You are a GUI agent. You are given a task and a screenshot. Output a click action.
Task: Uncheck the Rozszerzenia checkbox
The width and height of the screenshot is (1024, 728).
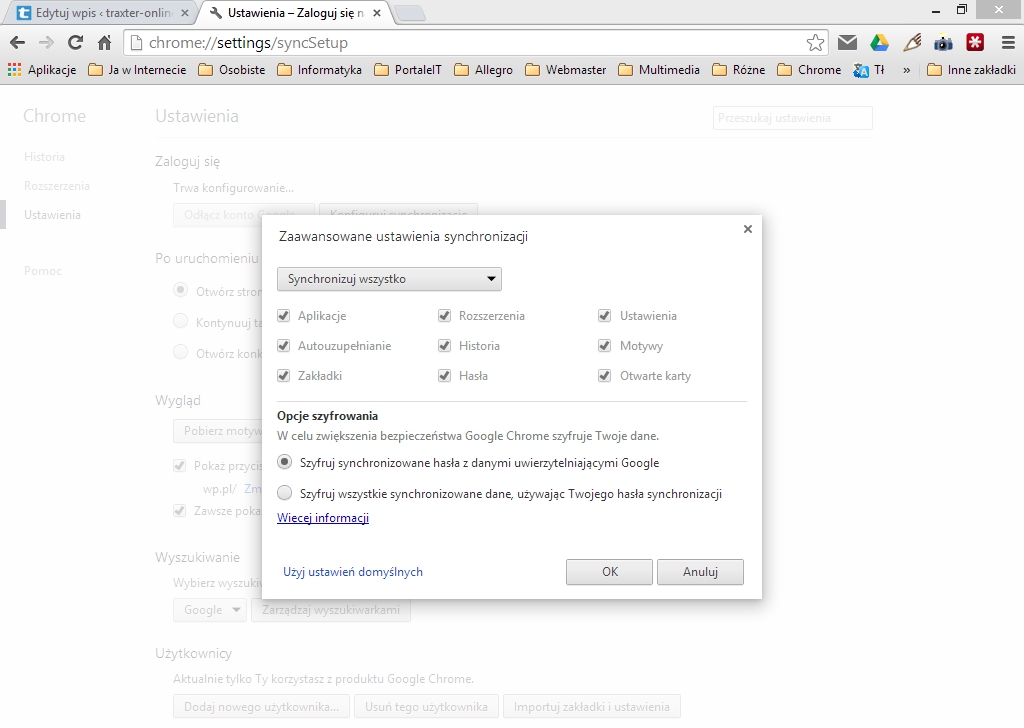444,316
